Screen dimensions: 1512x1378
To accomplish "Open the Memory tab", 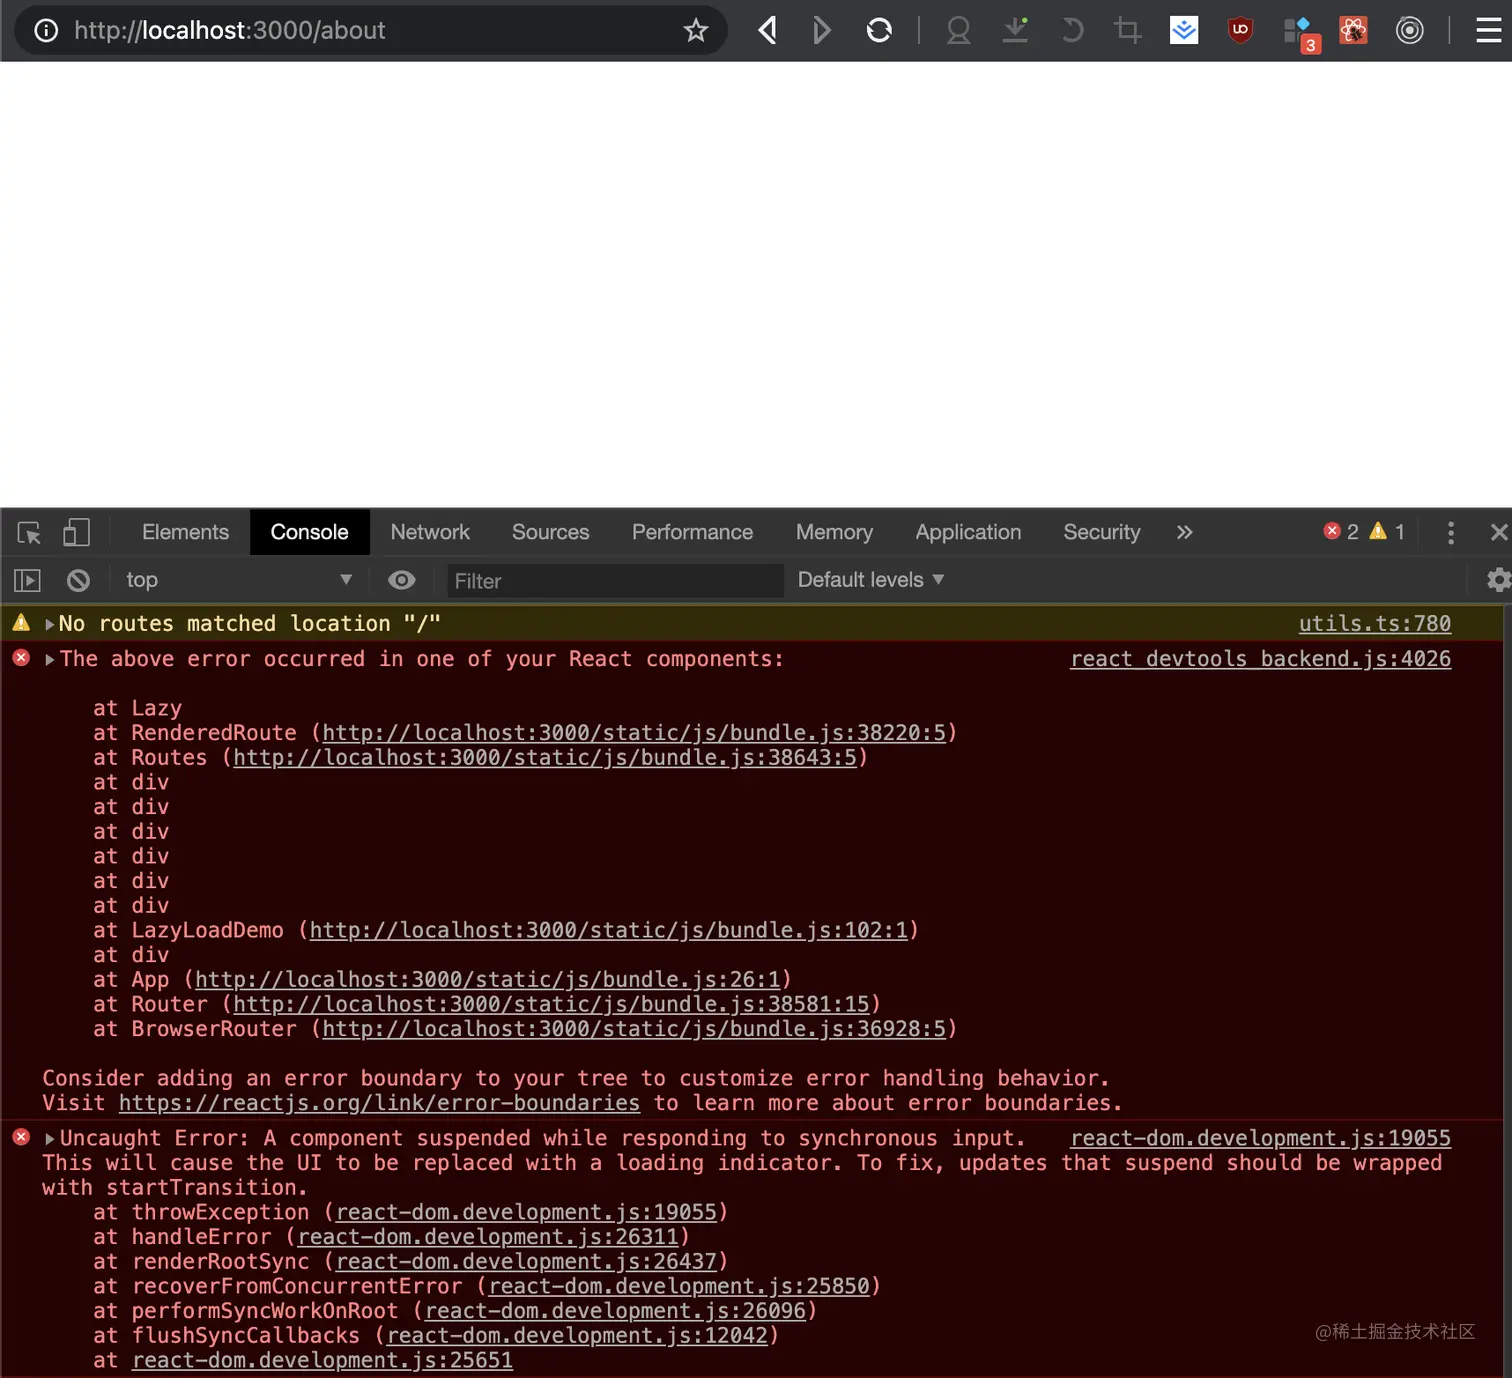I will pyautogui.click(x=834, y=532).
